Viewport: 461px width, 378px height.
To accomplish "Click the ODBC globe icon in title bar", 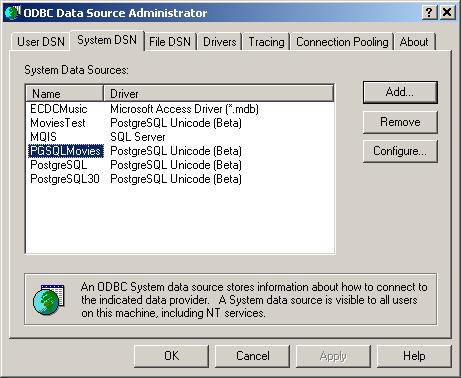I will click(x=13, y=13).
